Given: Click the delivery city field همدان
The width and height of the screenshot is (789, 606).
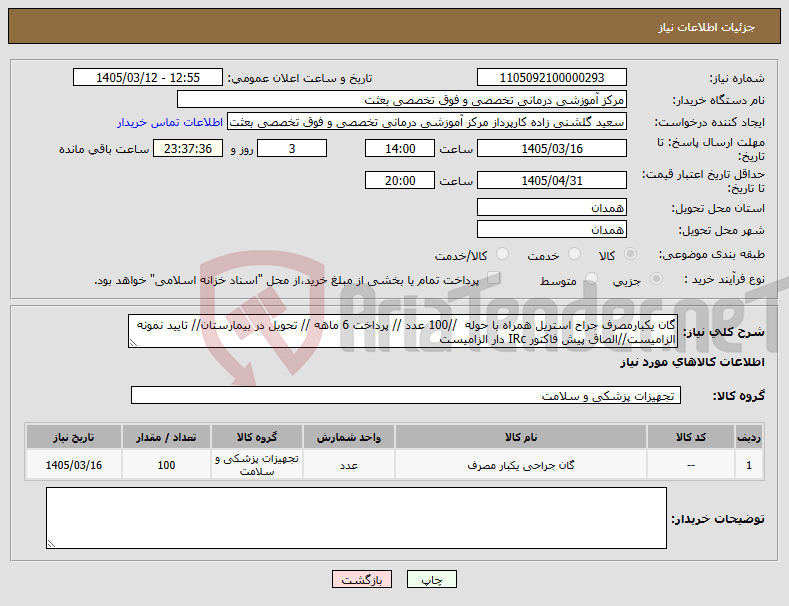Looking at the screenshot, I should [551, 230].
